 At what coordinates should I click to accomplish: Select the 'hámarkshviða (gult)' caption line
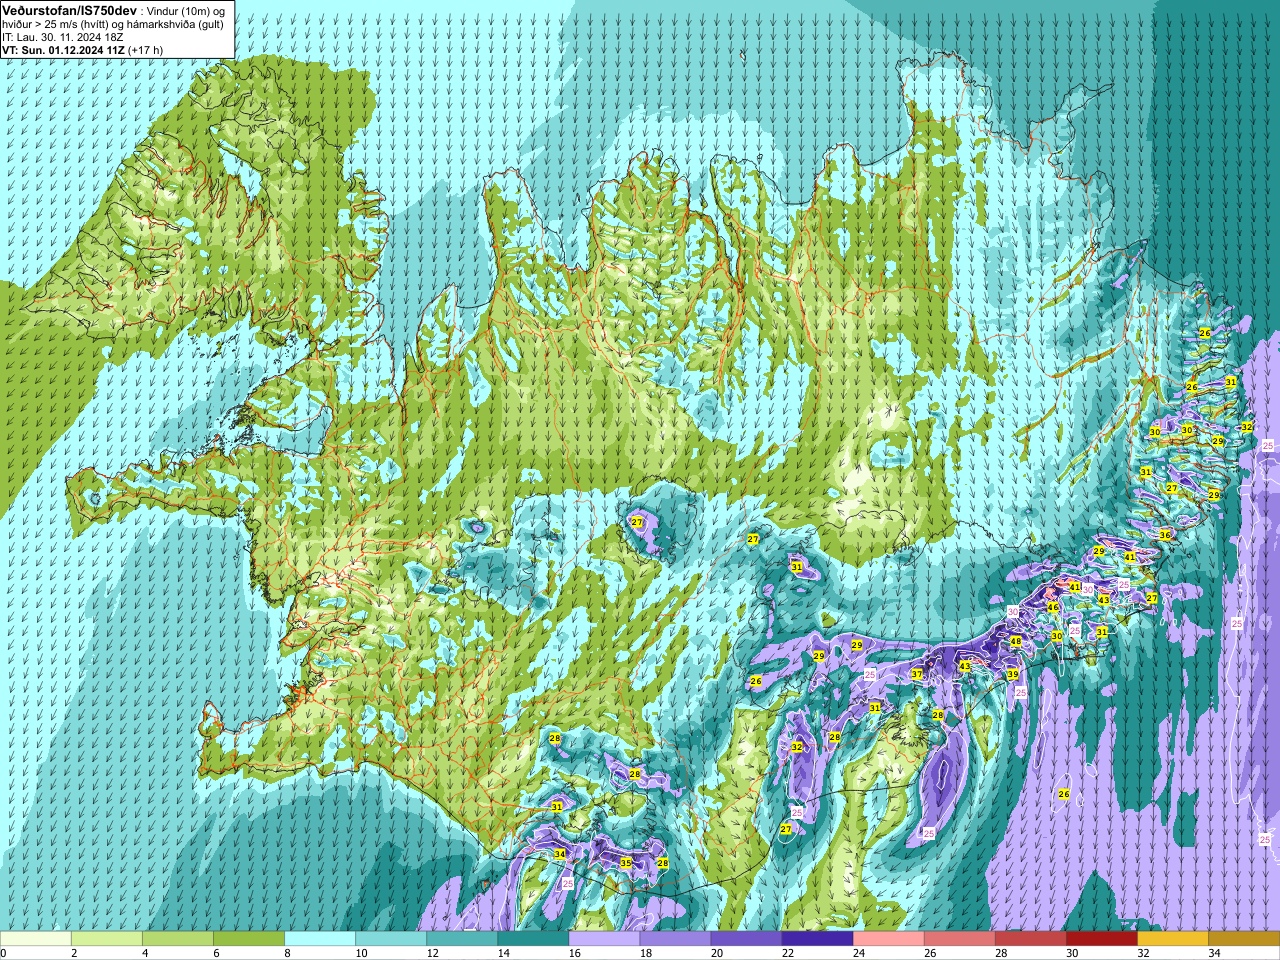click(x=173, y=23)
